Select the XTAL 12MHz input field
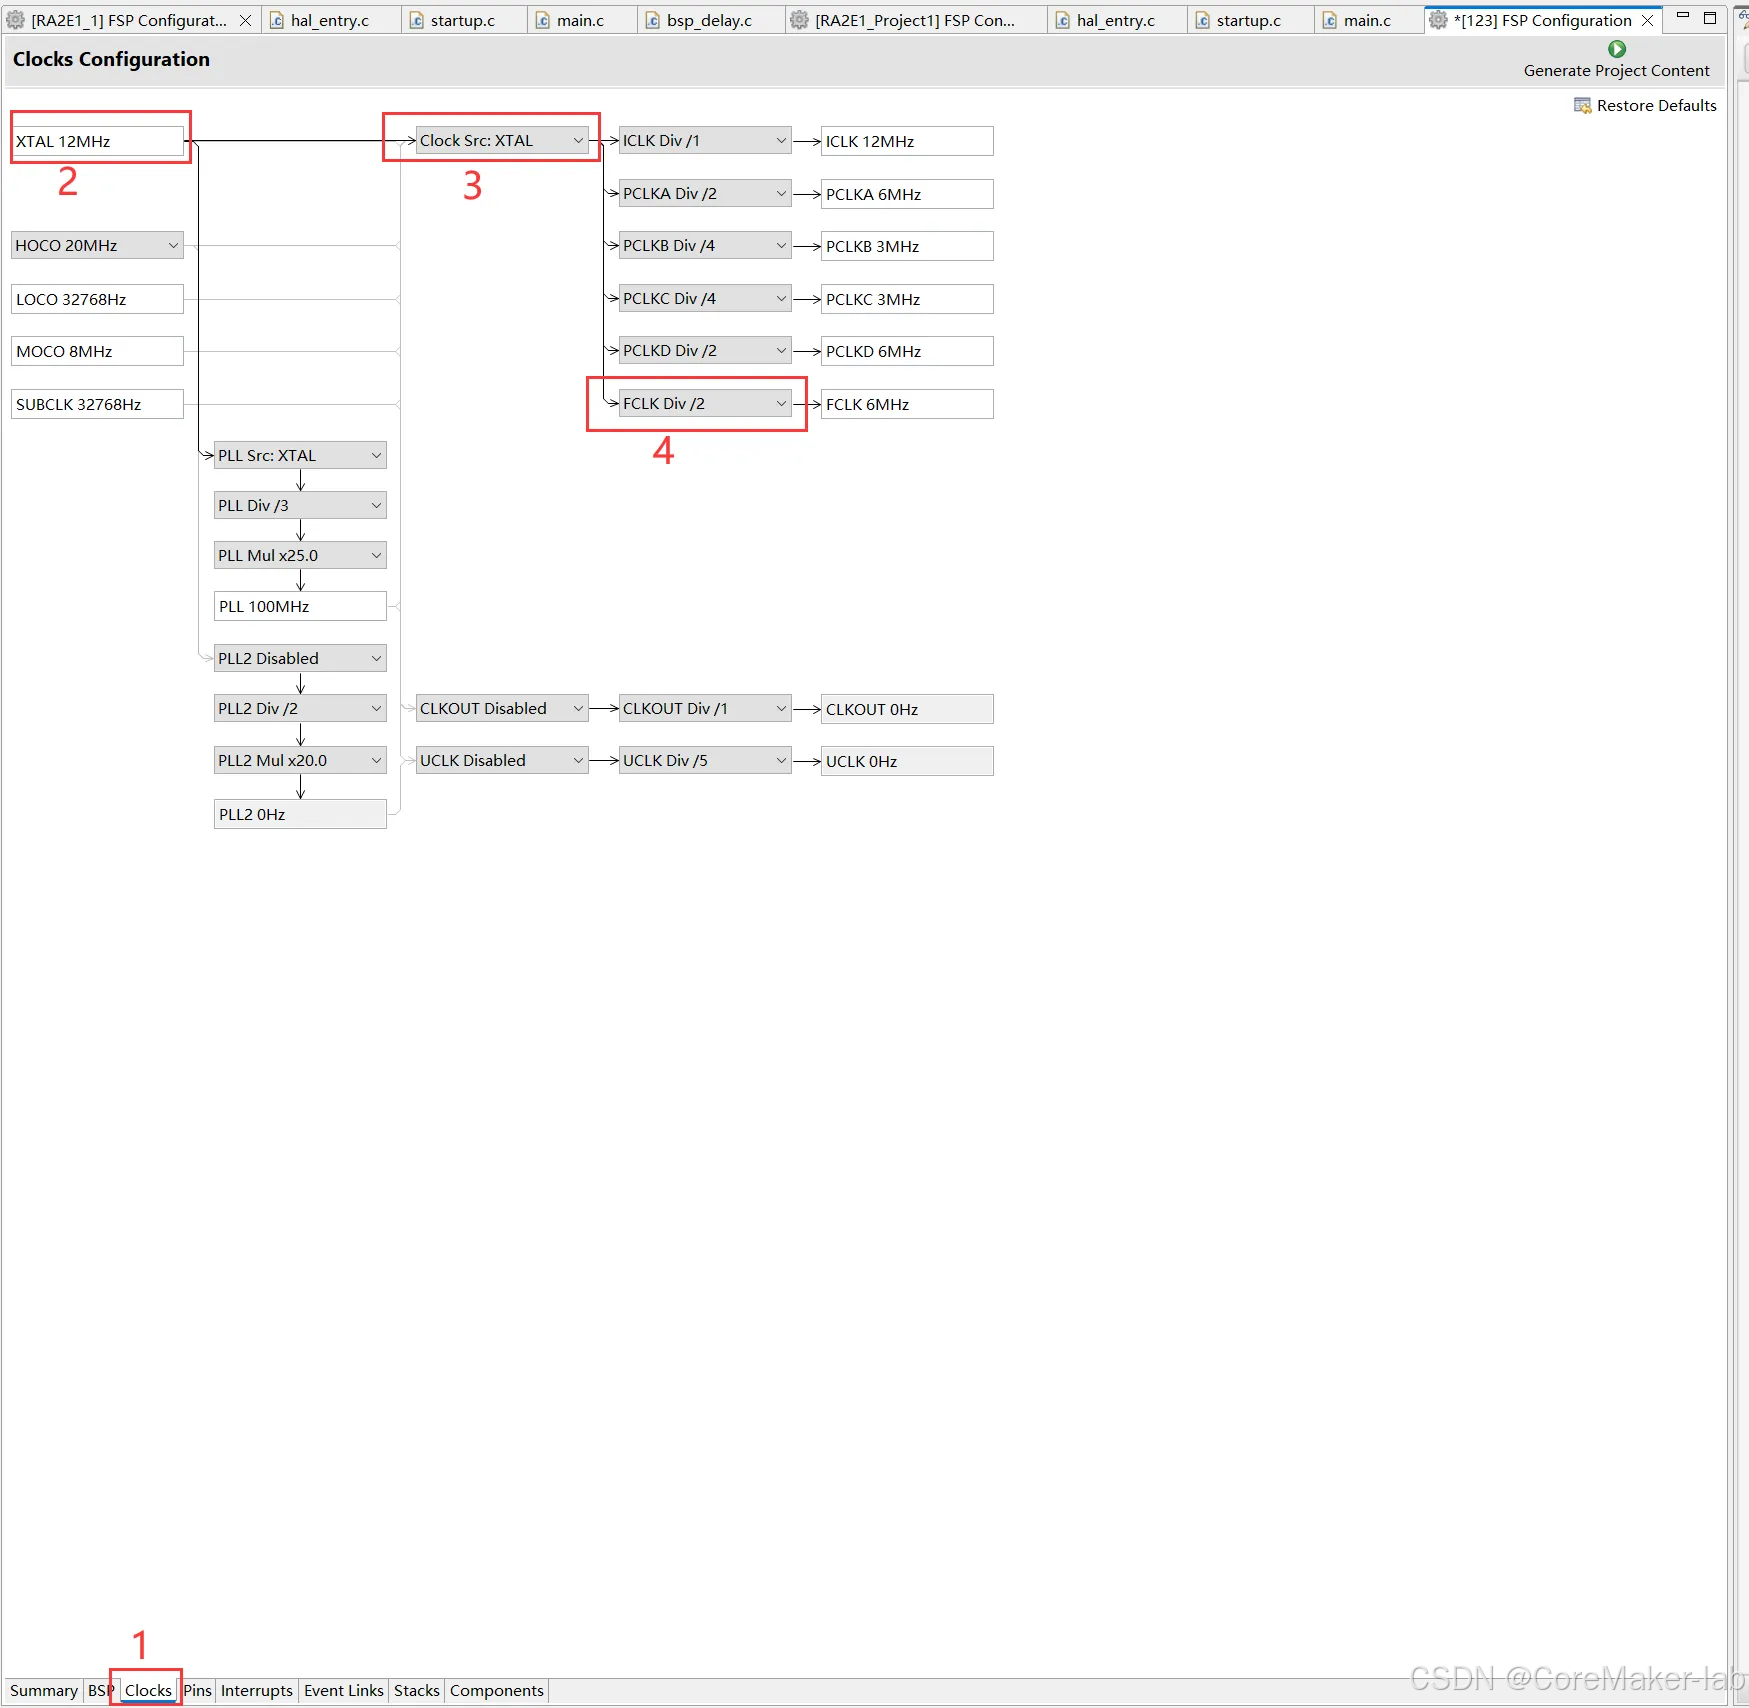 coord(98,140)
